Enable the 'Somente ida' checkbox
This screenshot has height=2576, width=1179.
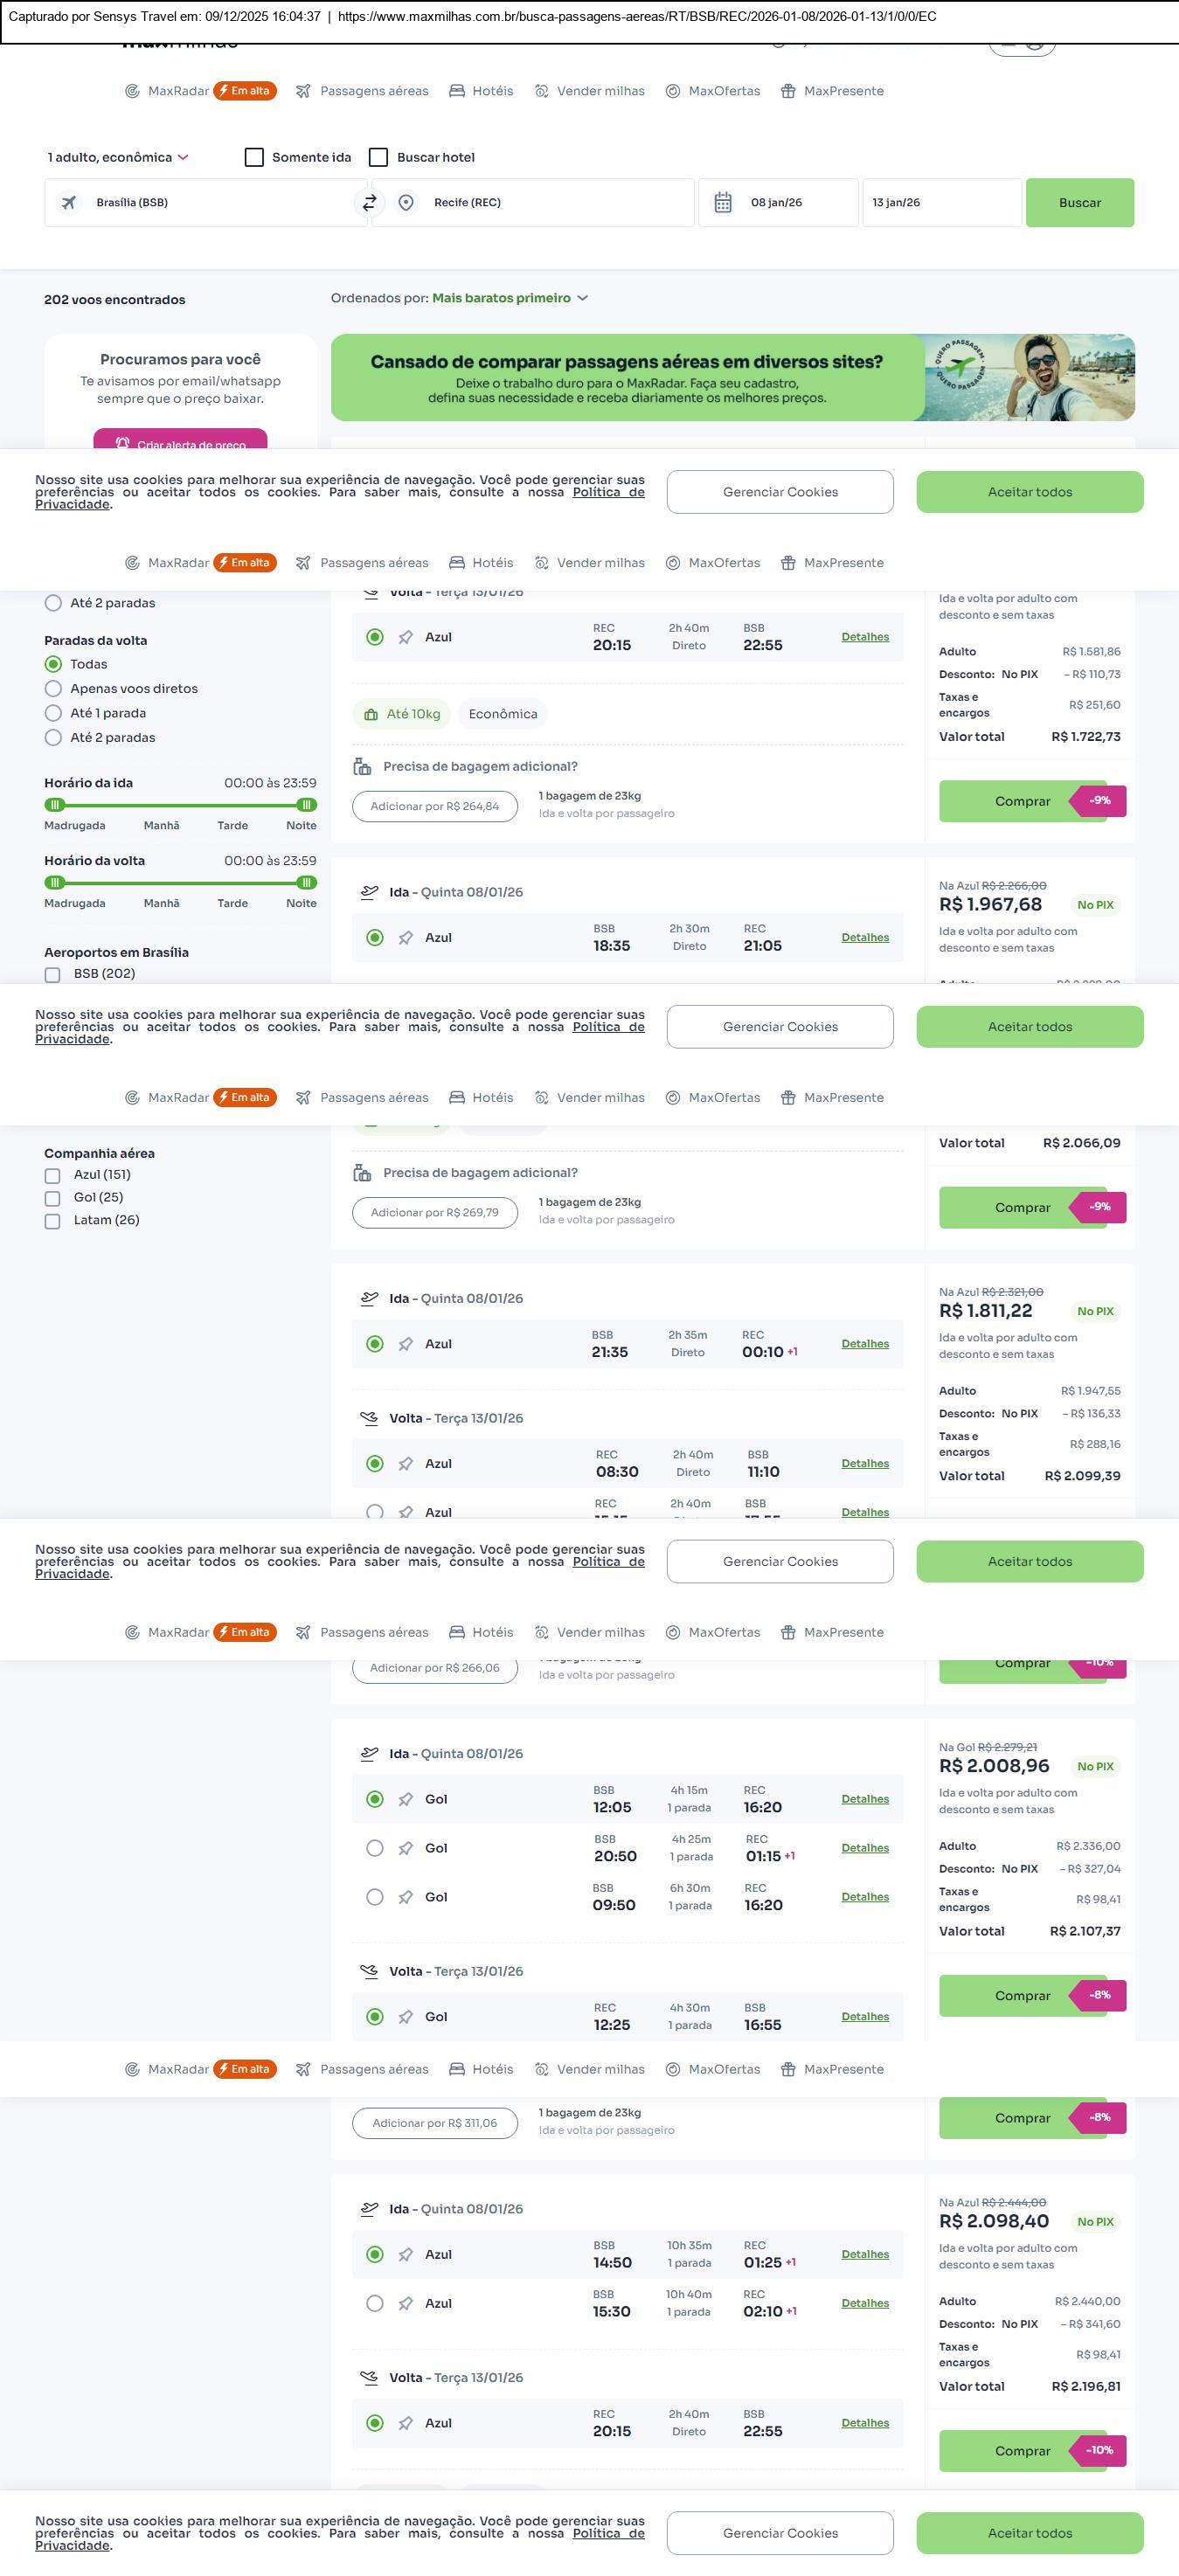pyautogui.click(x=254, y=158)
